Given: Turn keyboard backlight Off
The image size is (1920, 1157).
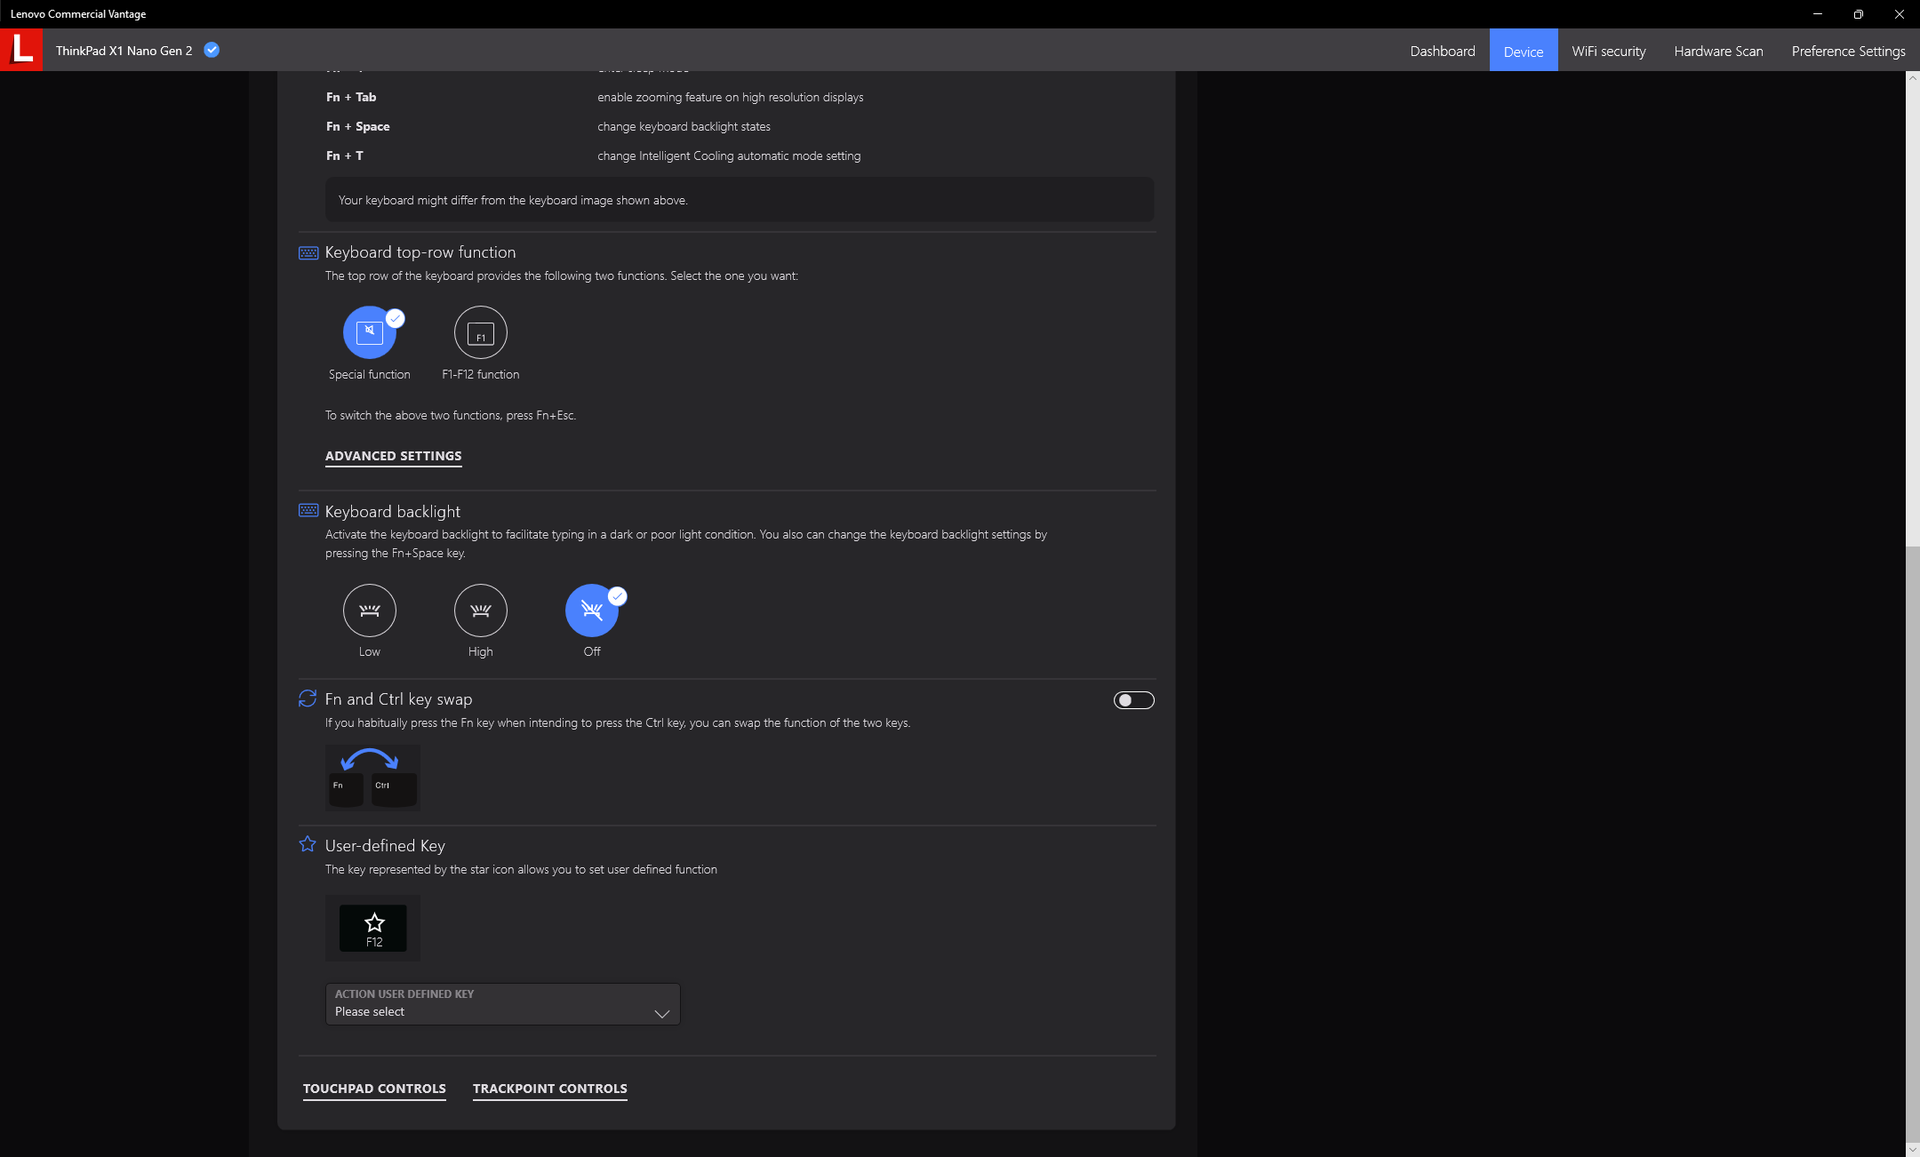Looking at the screenshot, I should (x=591, y=611).
